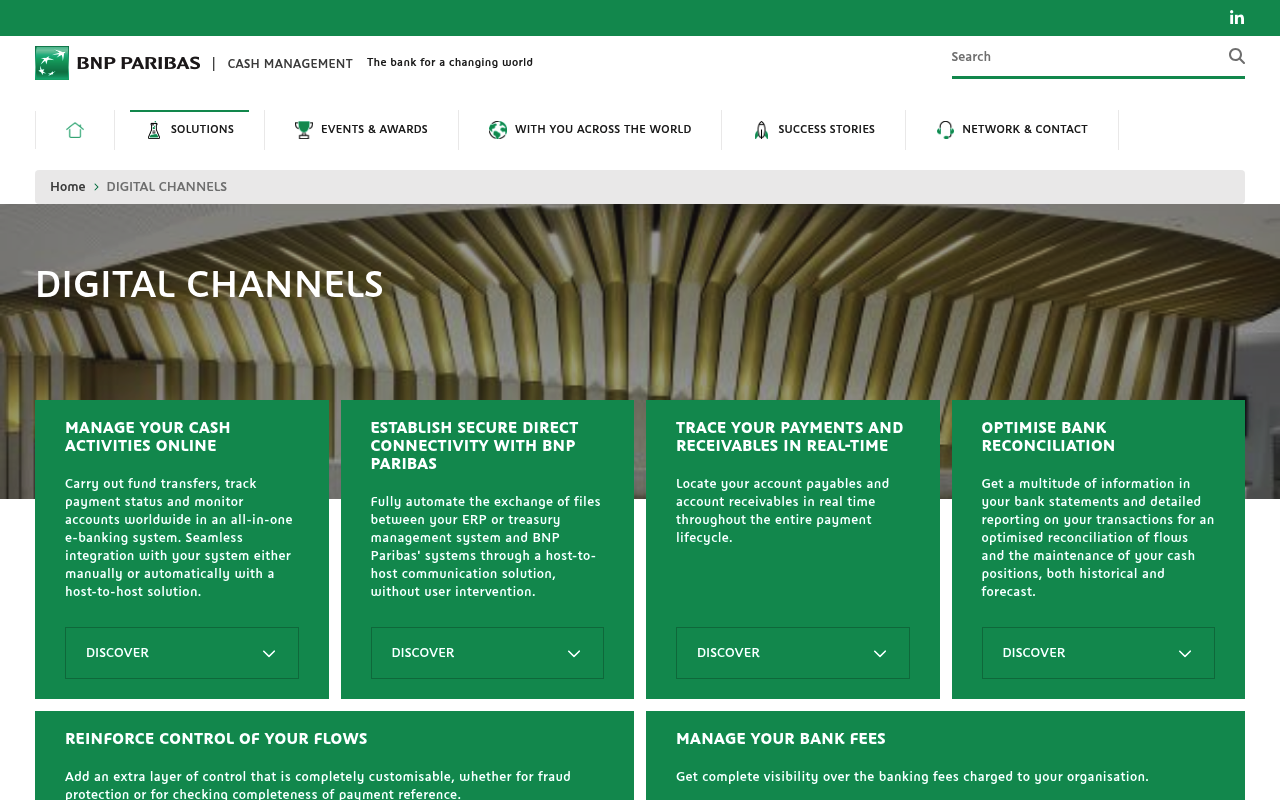Click the Digital Channels breadcrumb text

click(167, 187)
